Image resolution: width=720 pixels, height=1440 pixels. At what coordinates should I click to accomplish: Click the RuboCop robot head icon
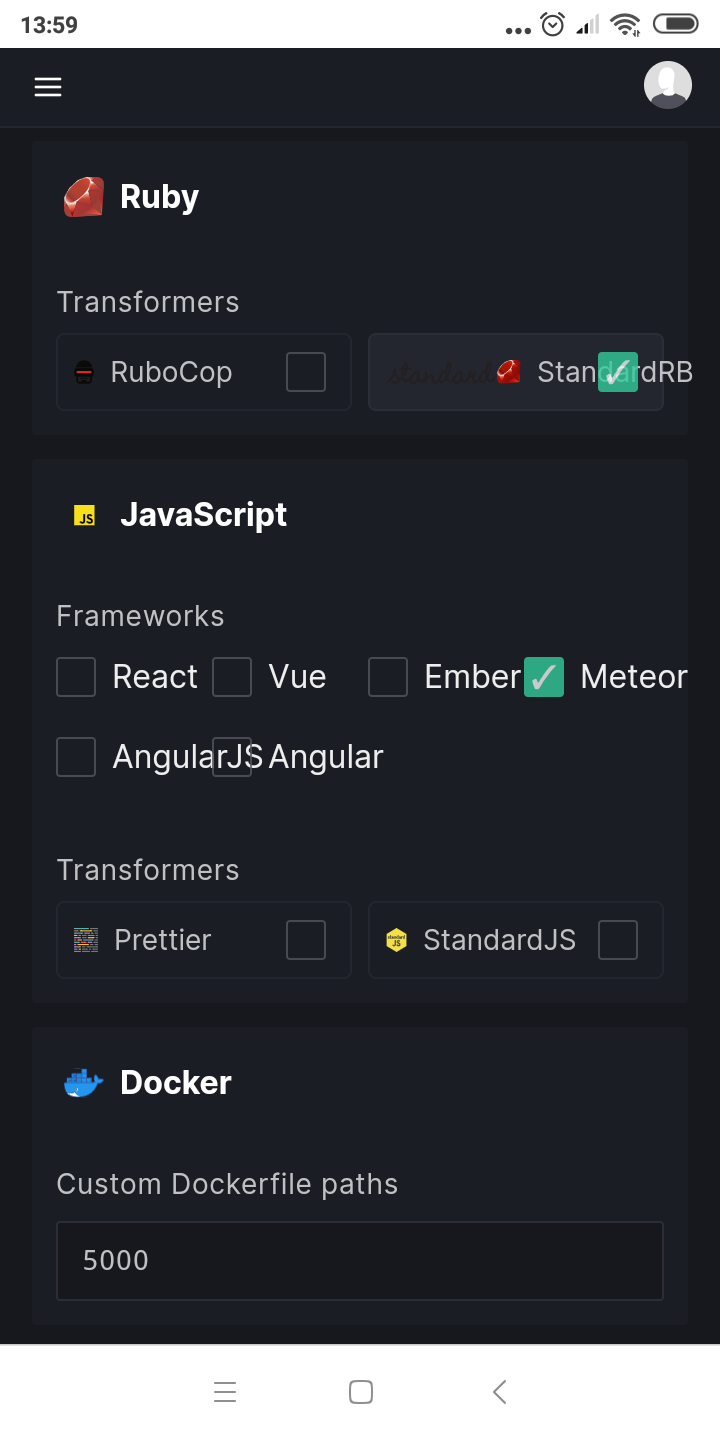(85, 373)
